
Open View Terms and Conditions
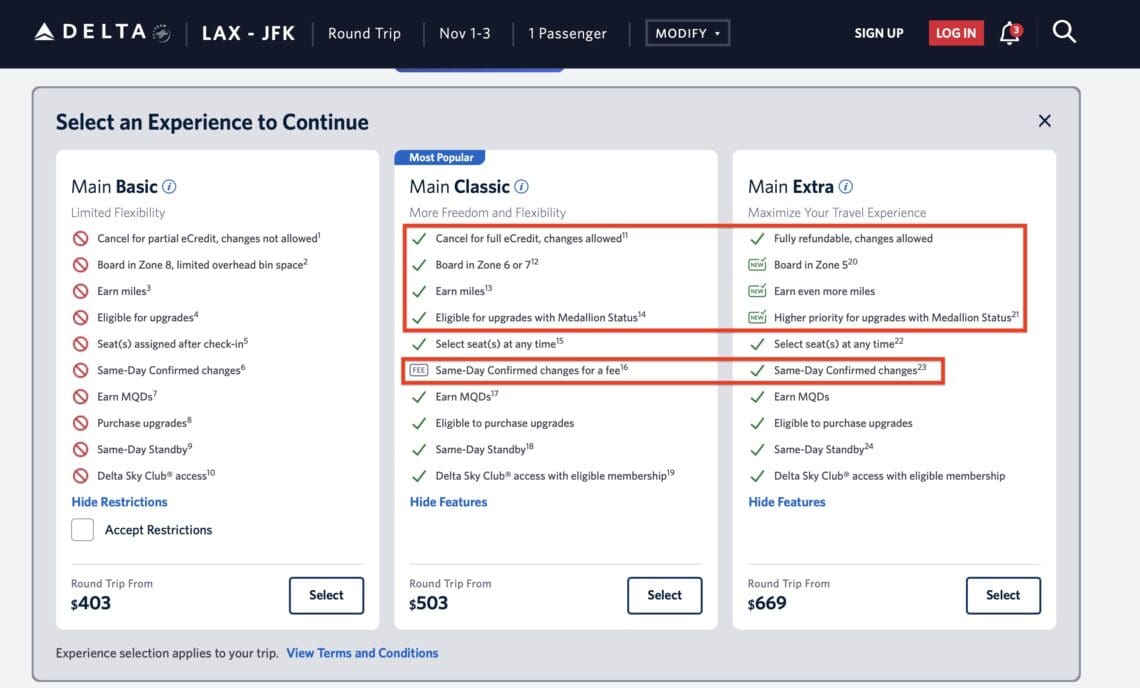[x=362, y=652]
